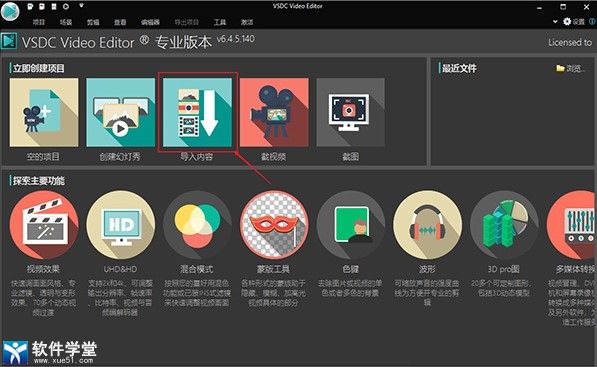Click the 创建幻灯秀 create slideshow tile

click(x=121, y=112)
